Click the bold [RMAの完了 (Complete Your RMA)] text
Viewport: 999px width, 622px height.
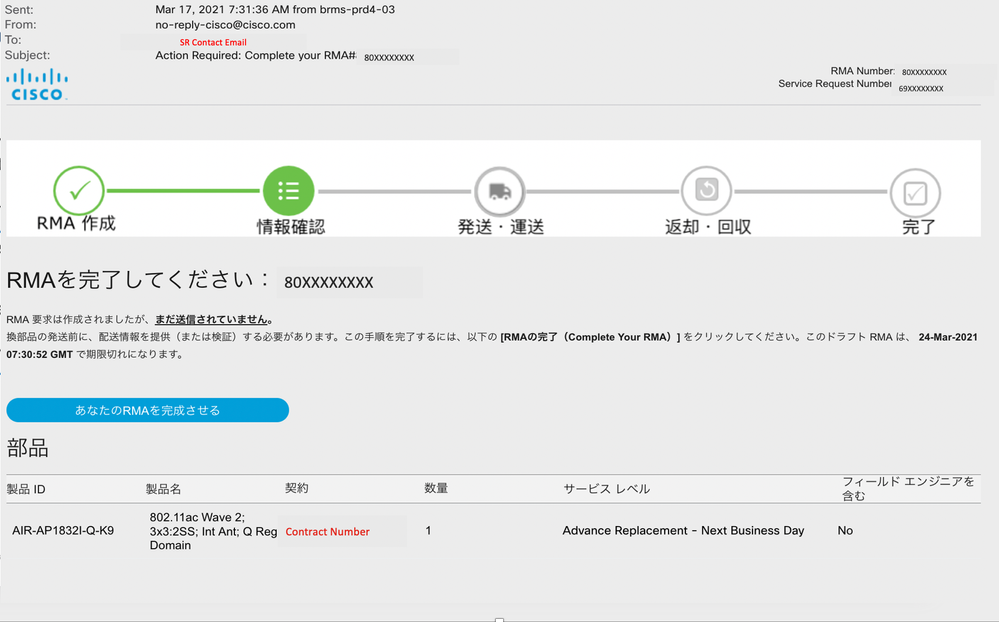(x=590, y=337)
